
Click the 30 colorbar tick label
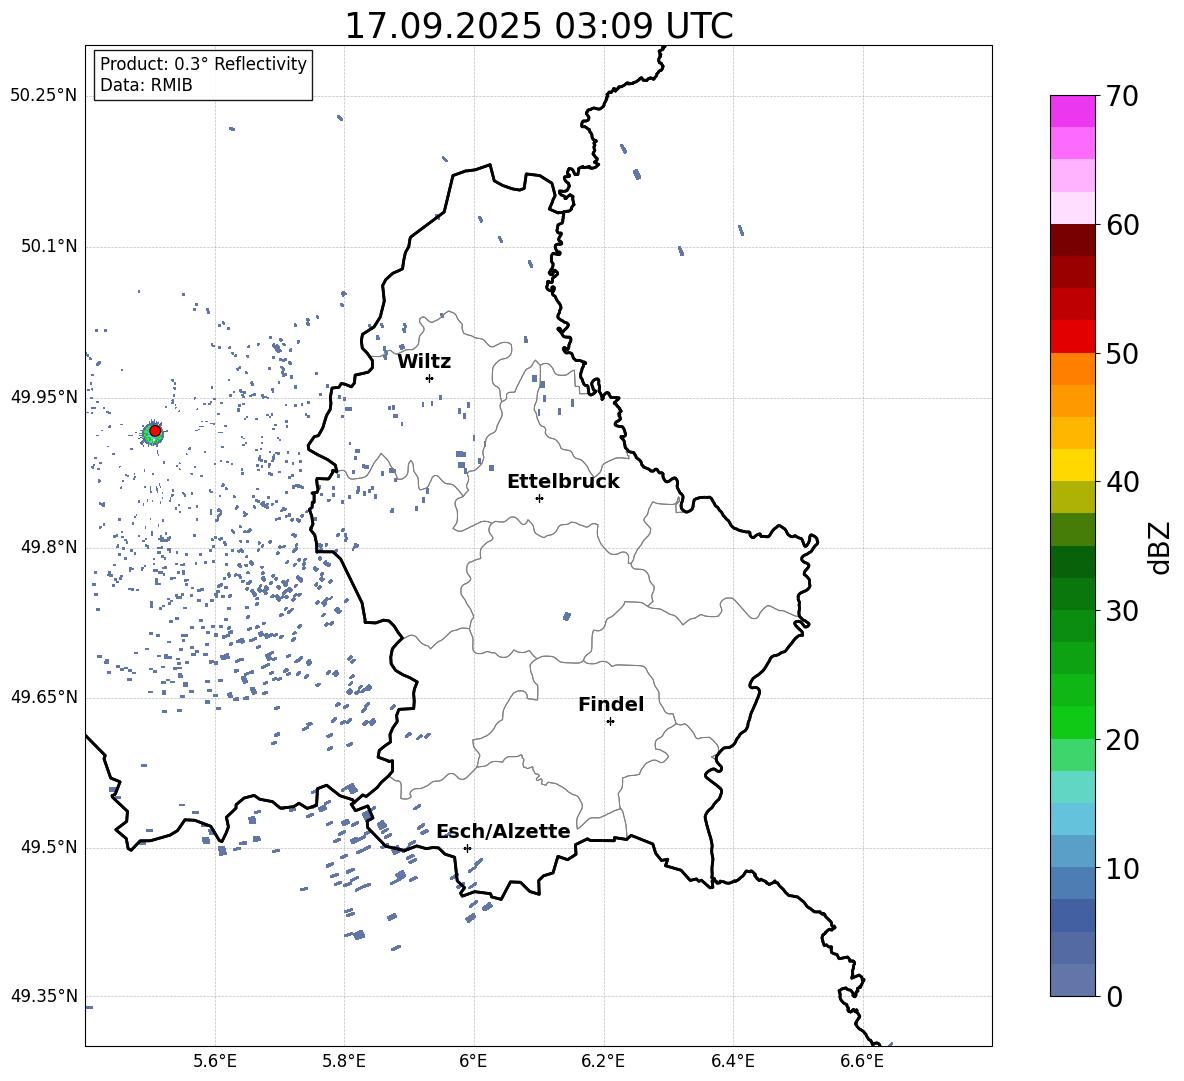[1122, 611]
